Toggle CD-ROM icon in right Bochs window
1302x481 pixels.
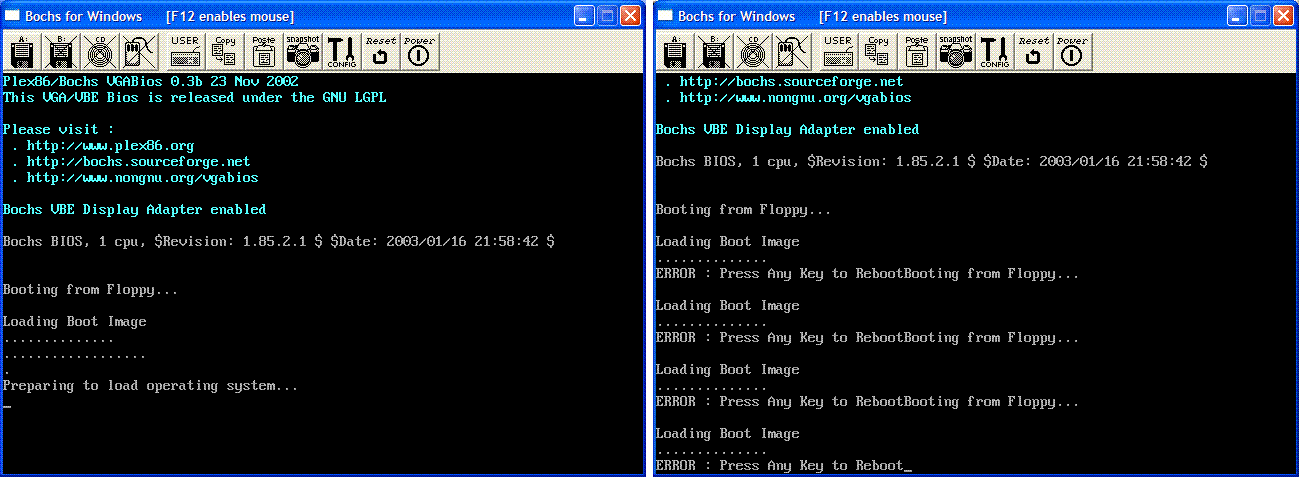(x=751, y=51)
